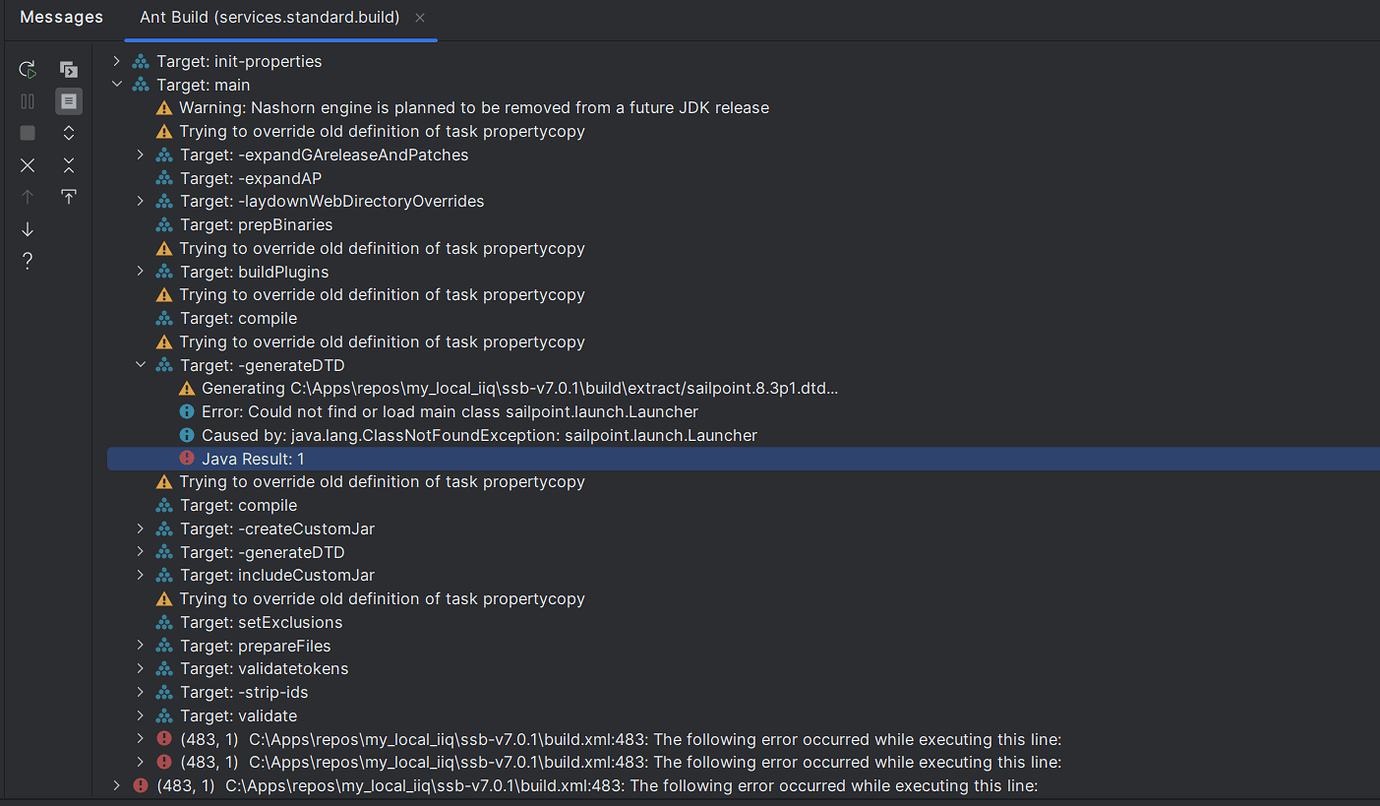Expand all nodes in the message tree

click(68, 132)
